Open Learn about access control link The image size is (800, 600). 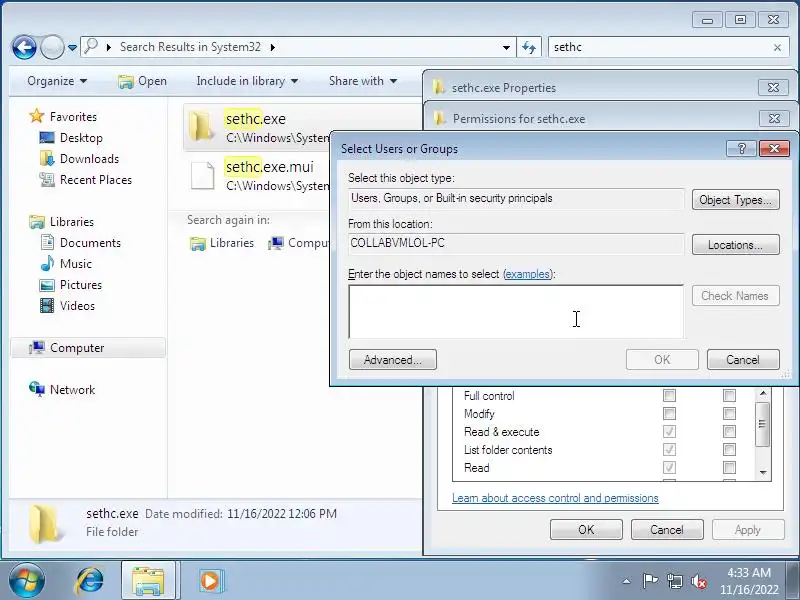pos(555,498)
